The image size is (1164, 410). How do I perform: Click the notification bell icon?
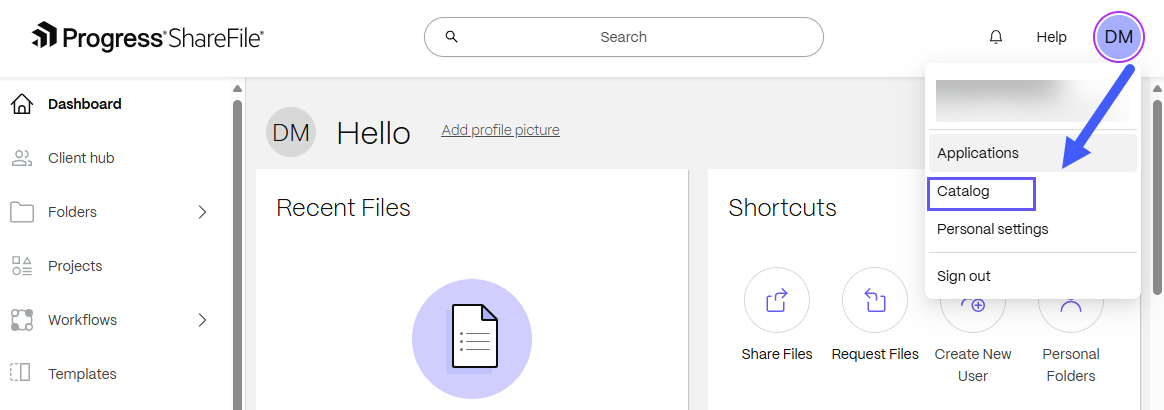click(x=996, y=37)
